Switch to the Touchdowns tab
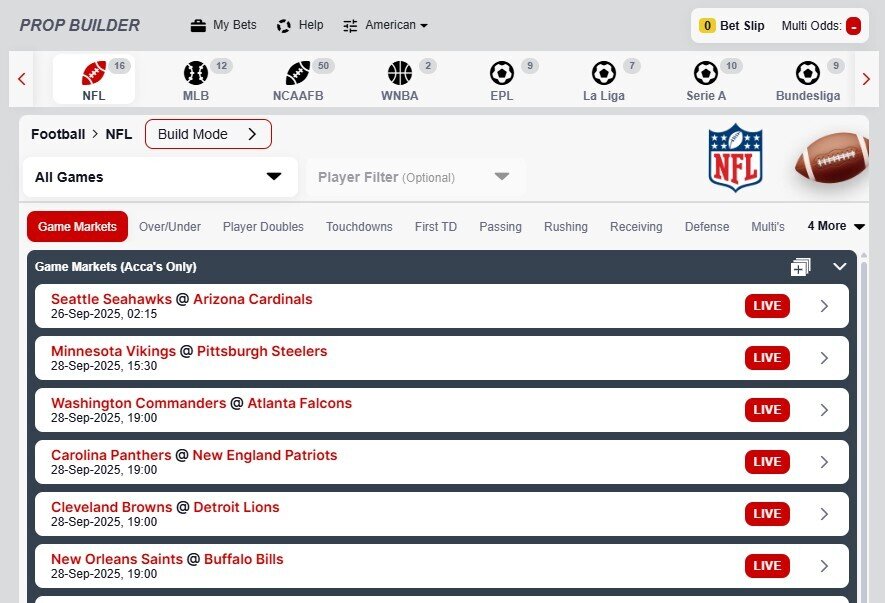 point(358,227)
